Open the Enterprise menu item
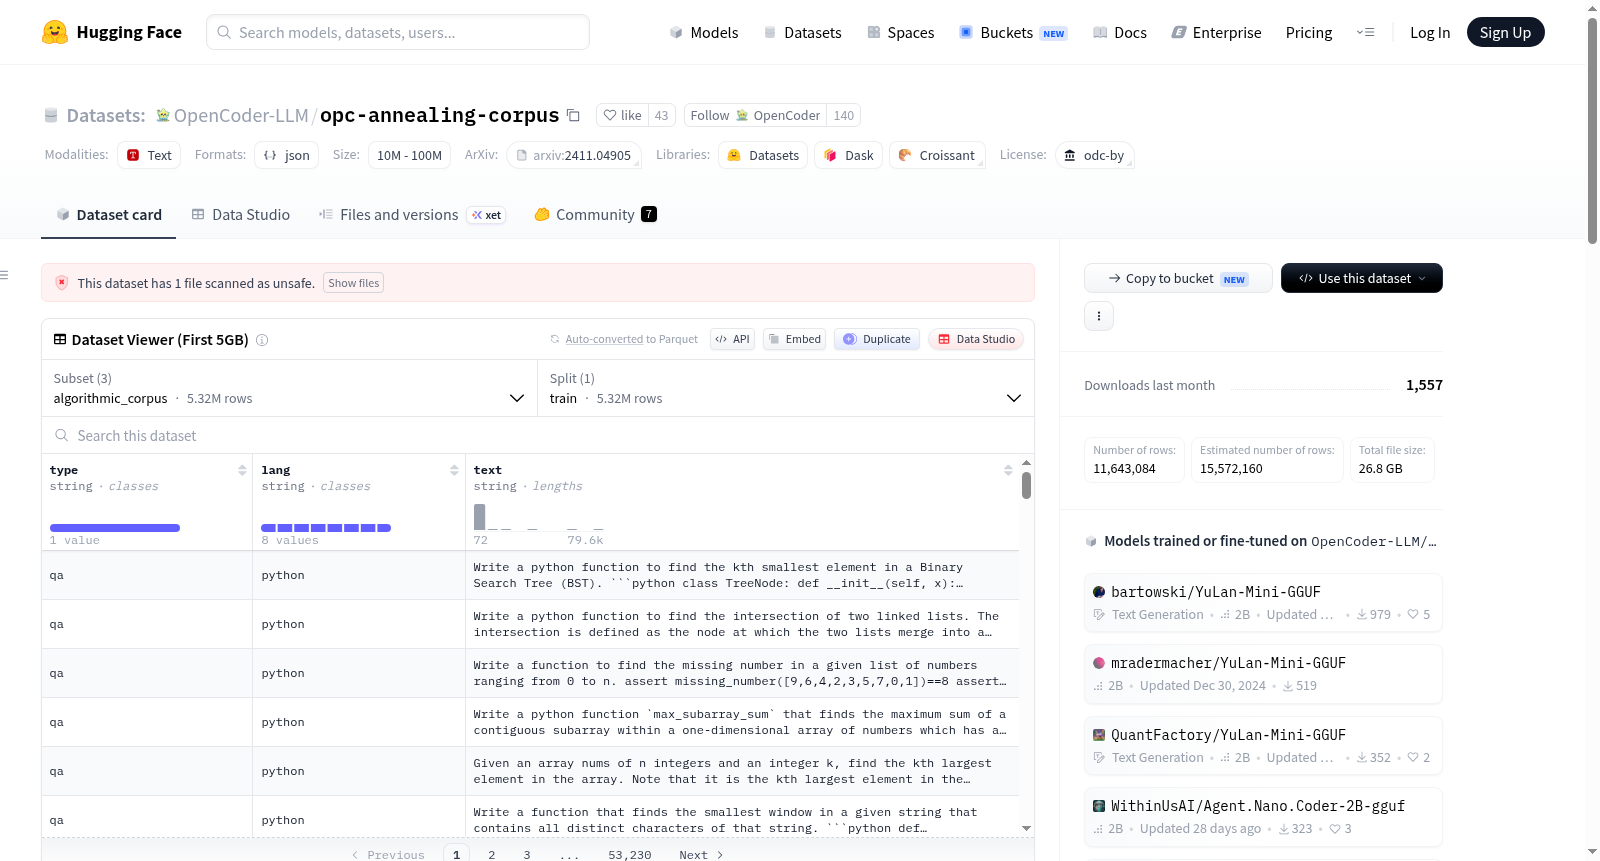 click(1216, 32)
